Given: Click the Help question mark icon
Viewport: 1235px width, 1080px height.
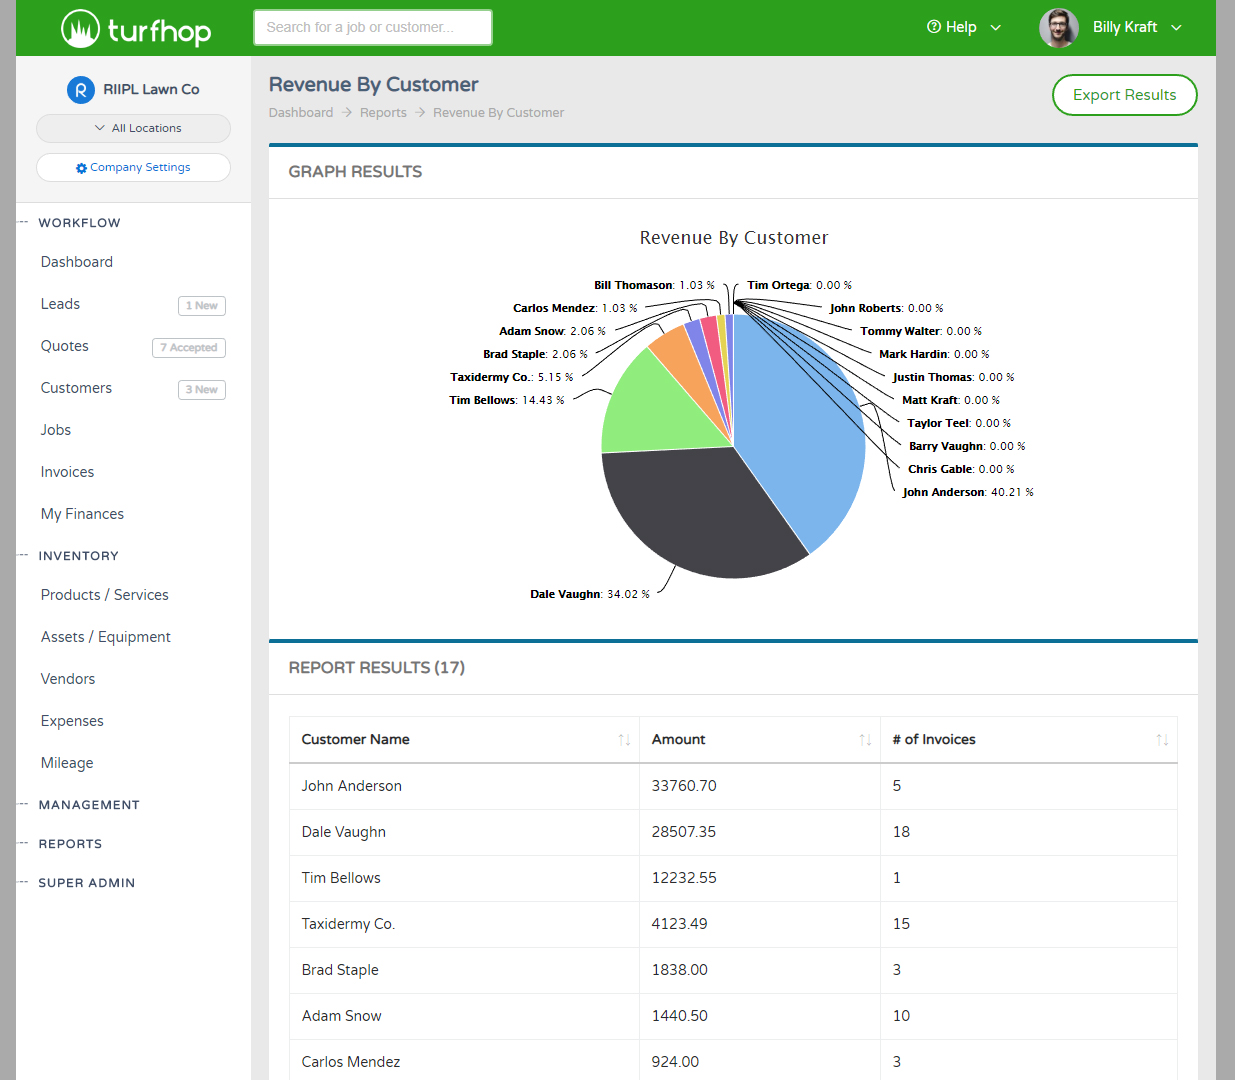Looking at the screenshot, I should (934, 27).
